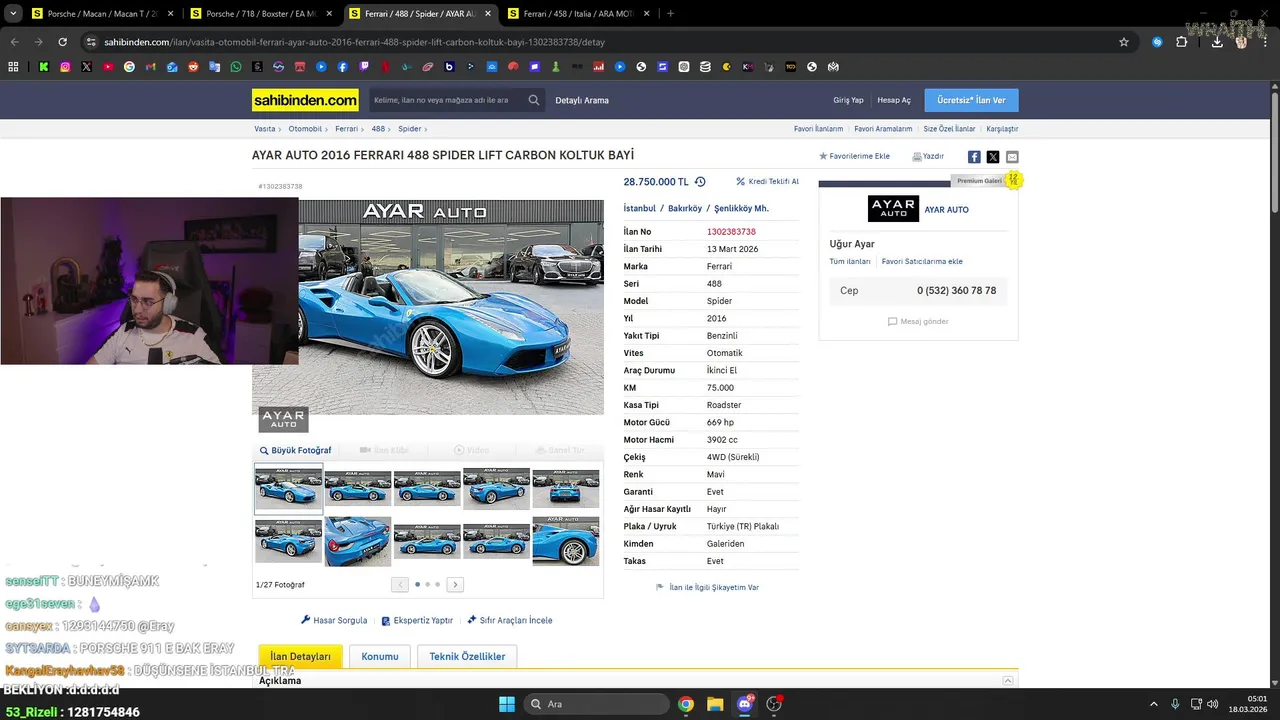Open the İlan Detayları tab
This screenshot has width=1280, height=720.
(x=300, y=657)
